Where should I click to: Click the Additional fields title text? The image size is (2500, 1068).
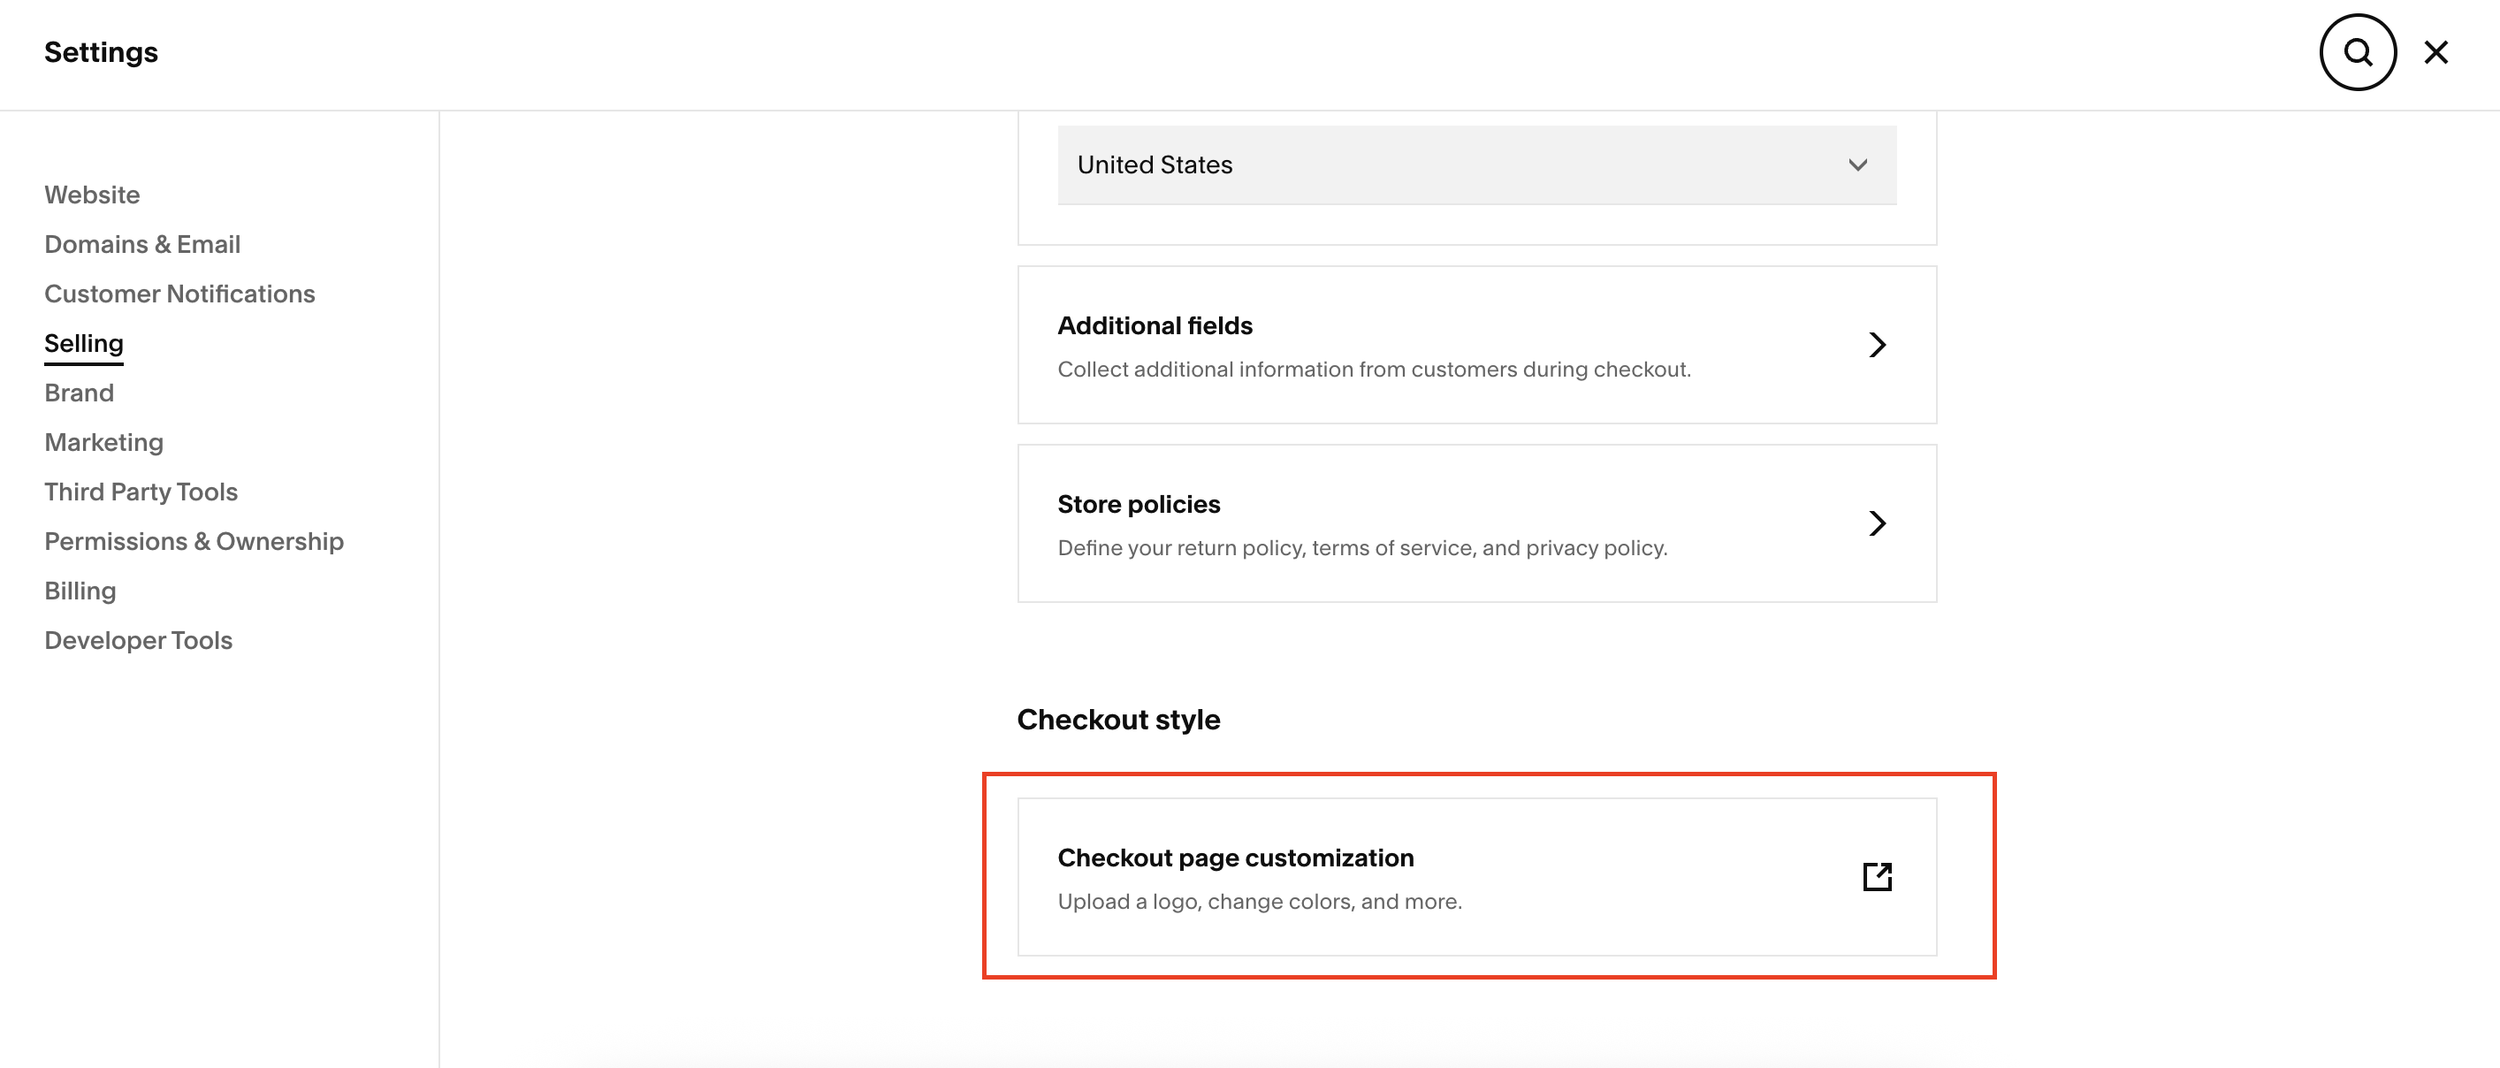[1154, 326]
